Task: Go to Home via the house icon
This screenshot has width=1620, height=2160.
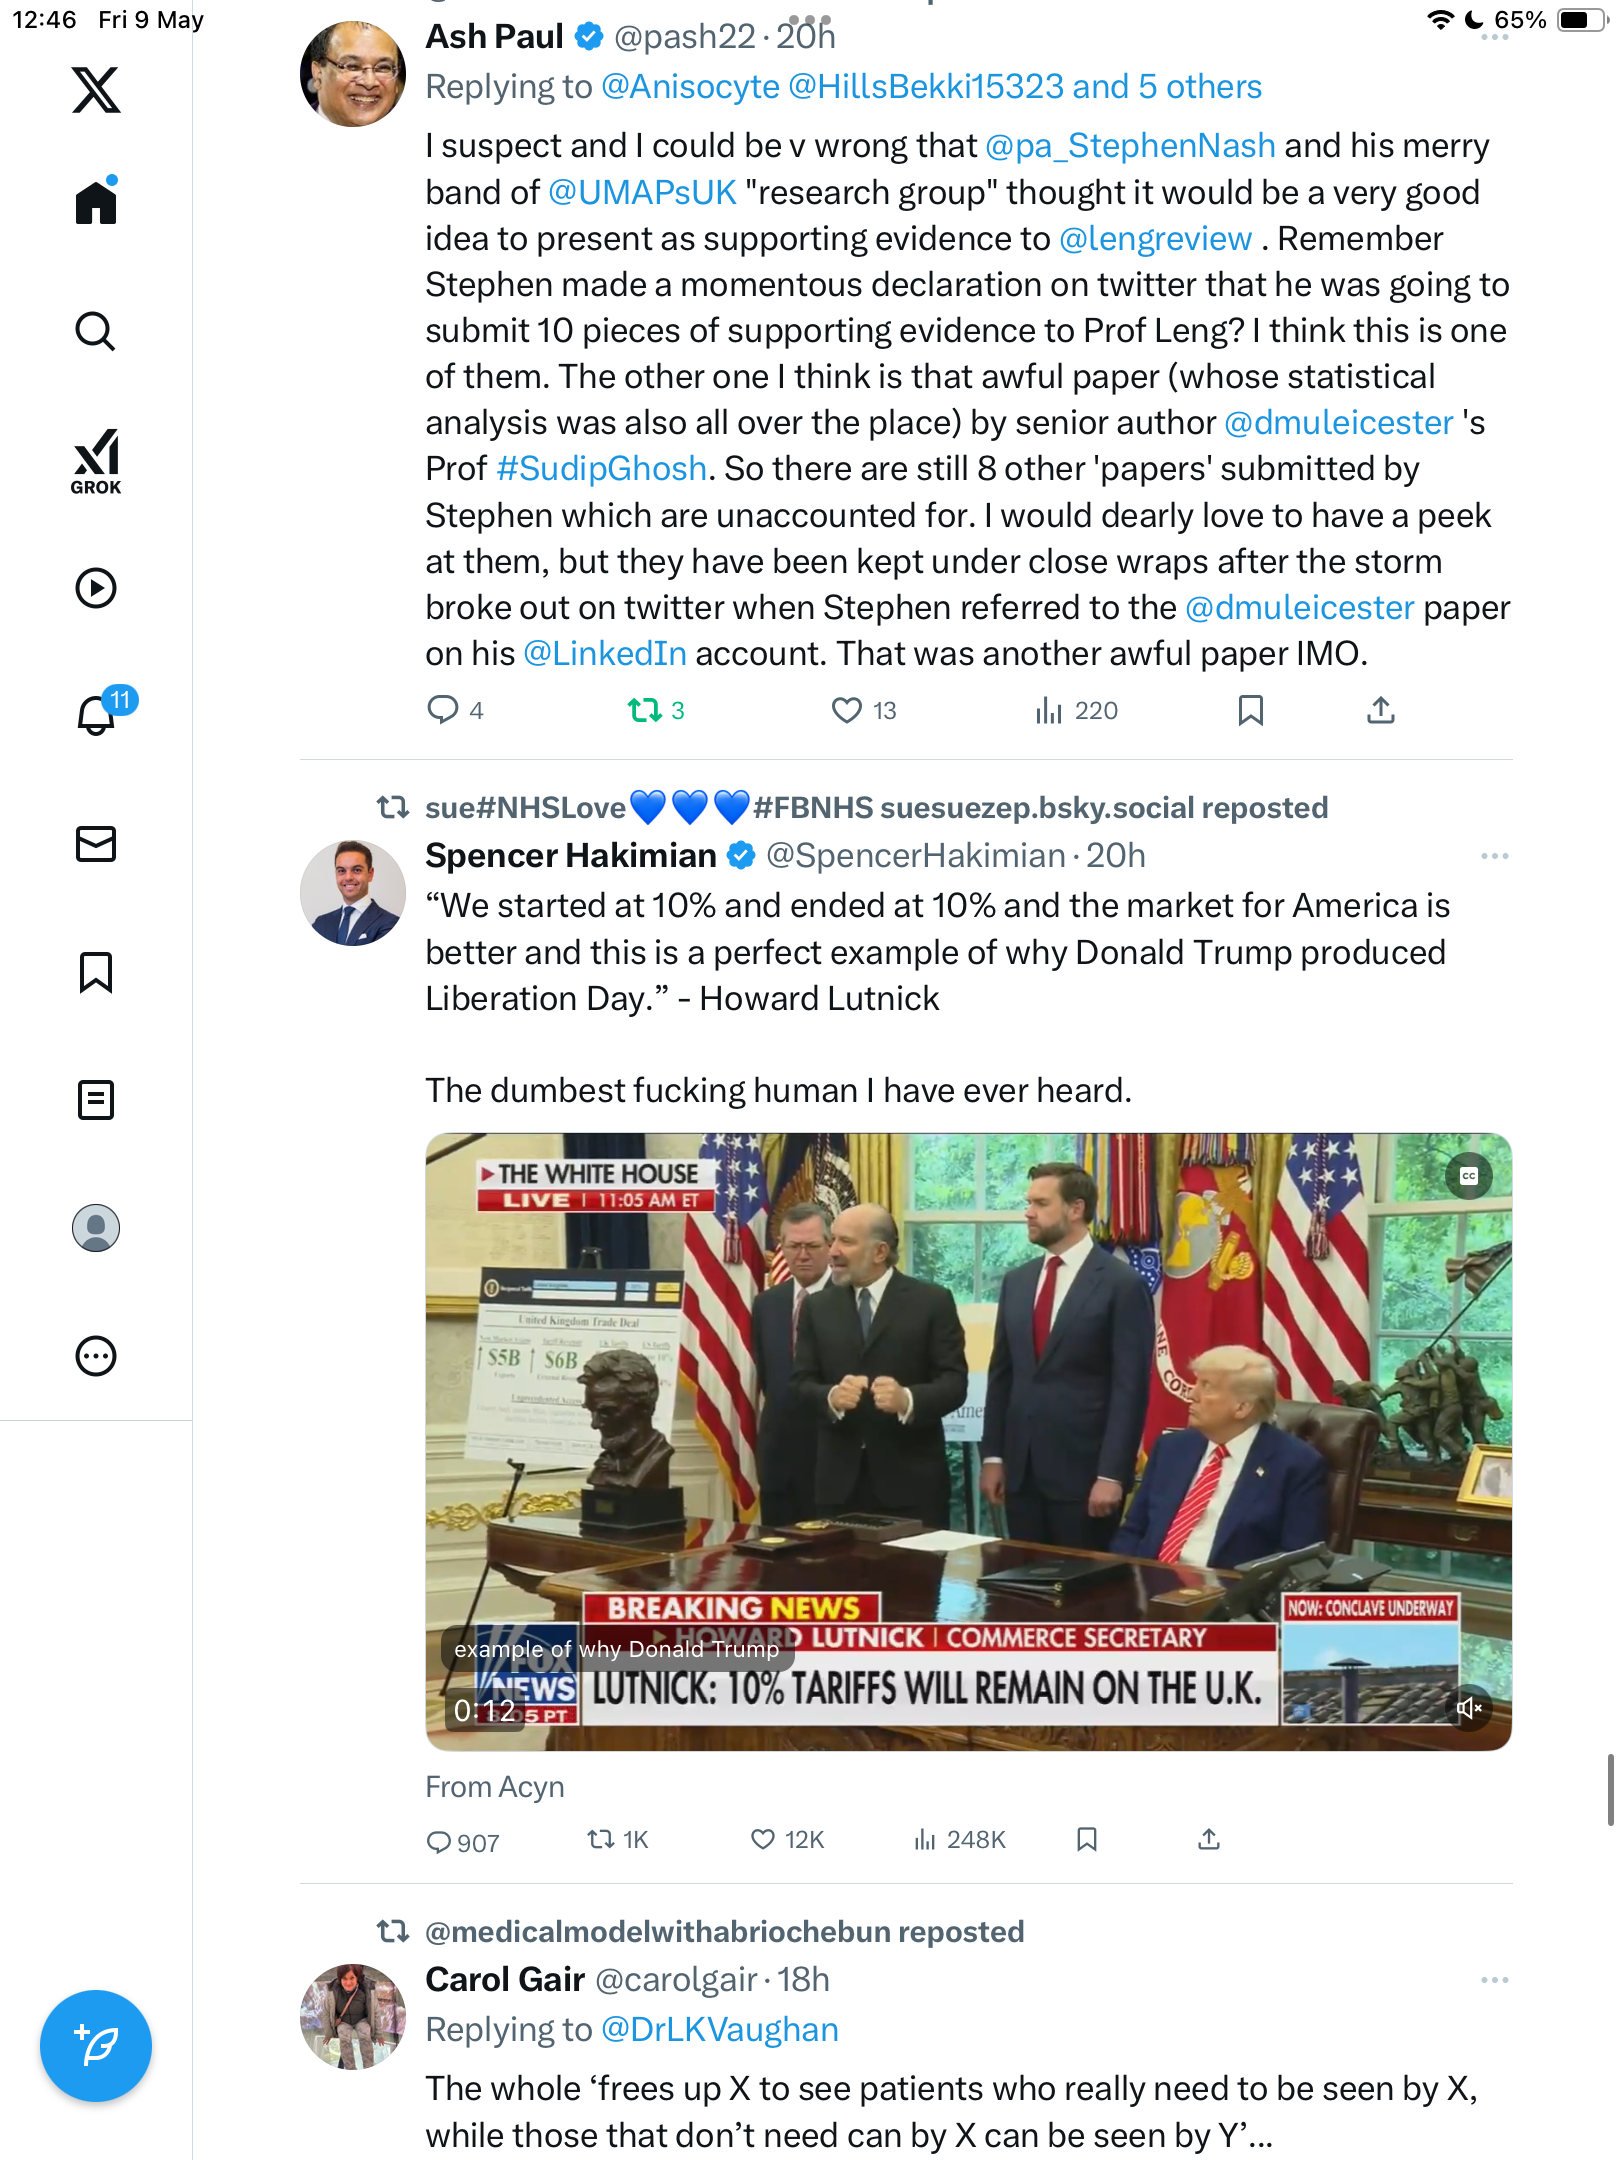Action: click(x=96, y=201)
